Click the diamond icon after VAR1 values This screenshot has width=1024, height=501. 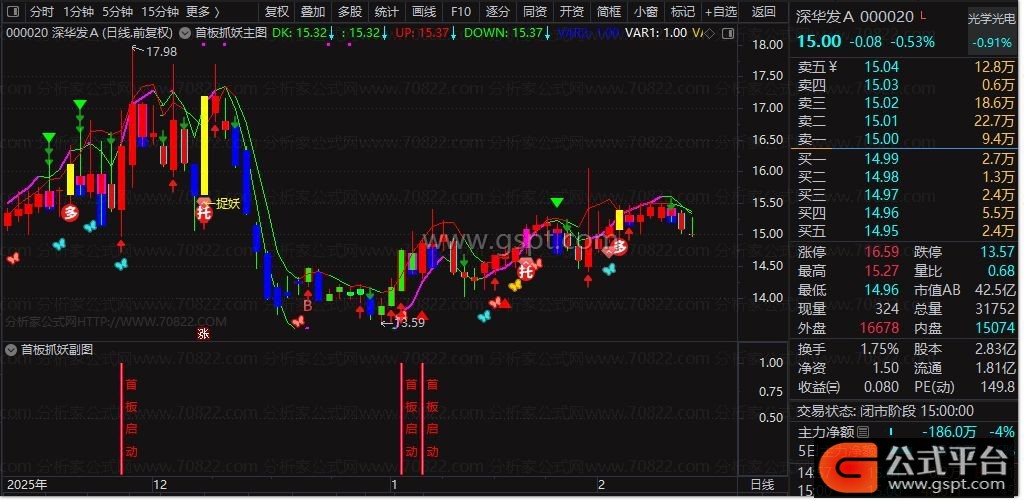[x=709, y=32]
